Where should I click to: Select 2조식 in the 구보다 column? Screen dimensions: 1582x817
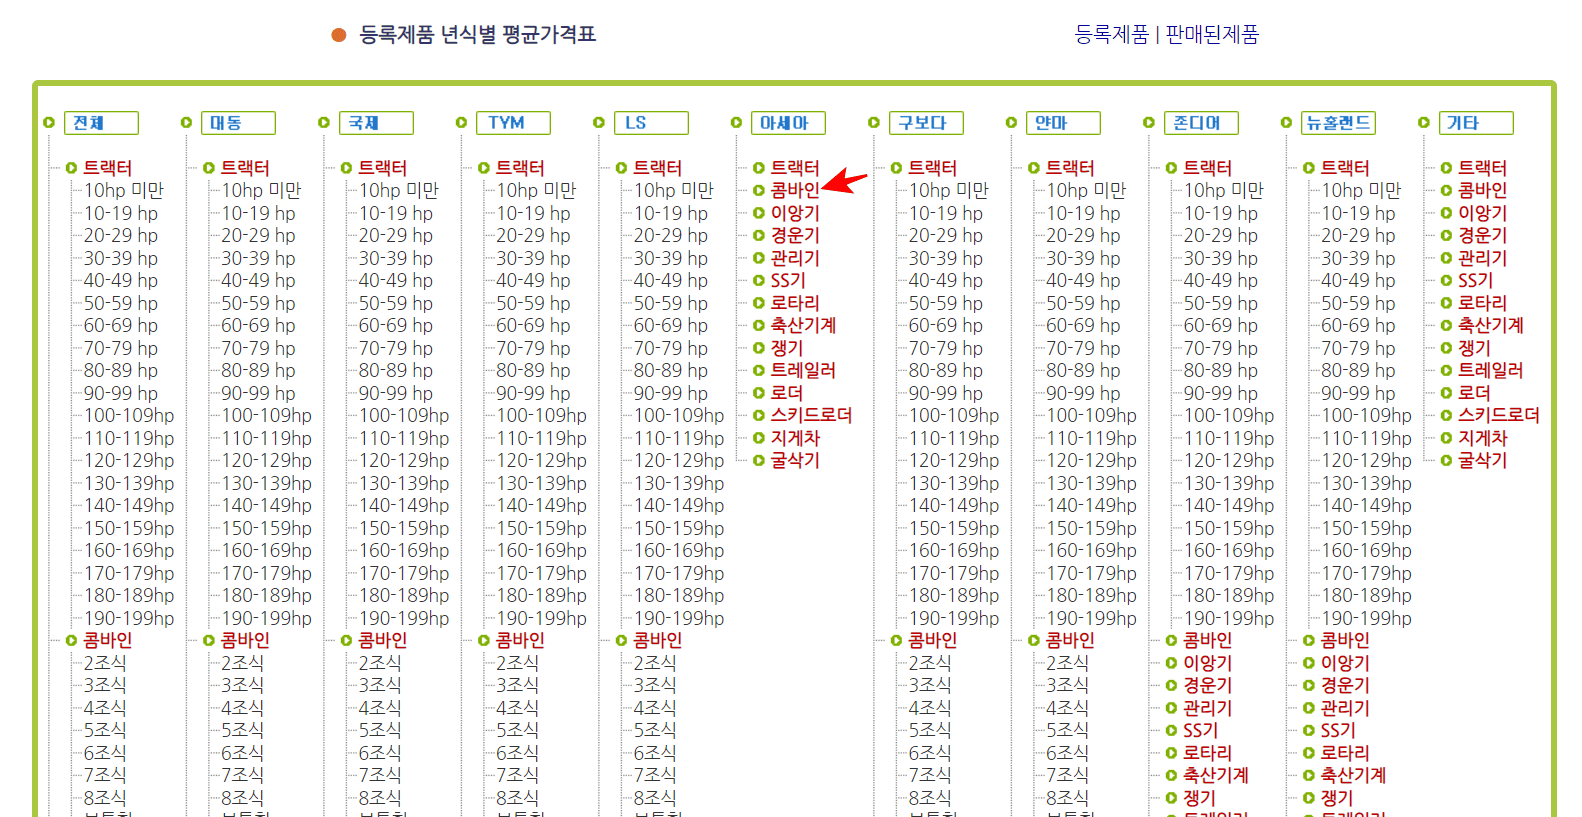coord(930,663)
